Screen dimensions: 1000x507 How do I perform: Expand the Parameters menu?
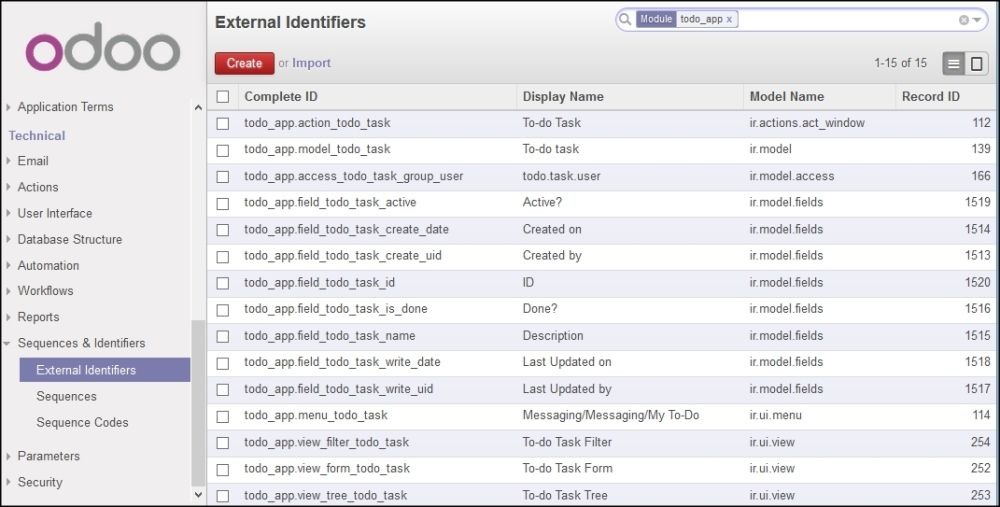(x=48, y=456)
